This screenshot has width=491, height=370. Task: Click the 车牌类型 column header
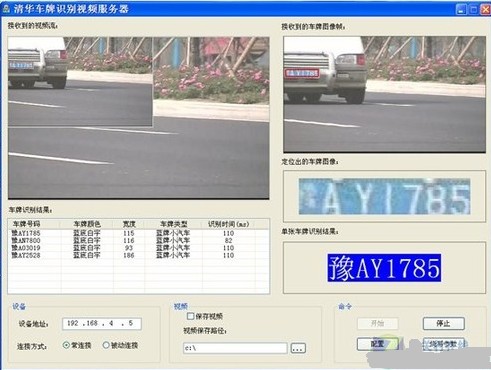click(x=173, y=224)
